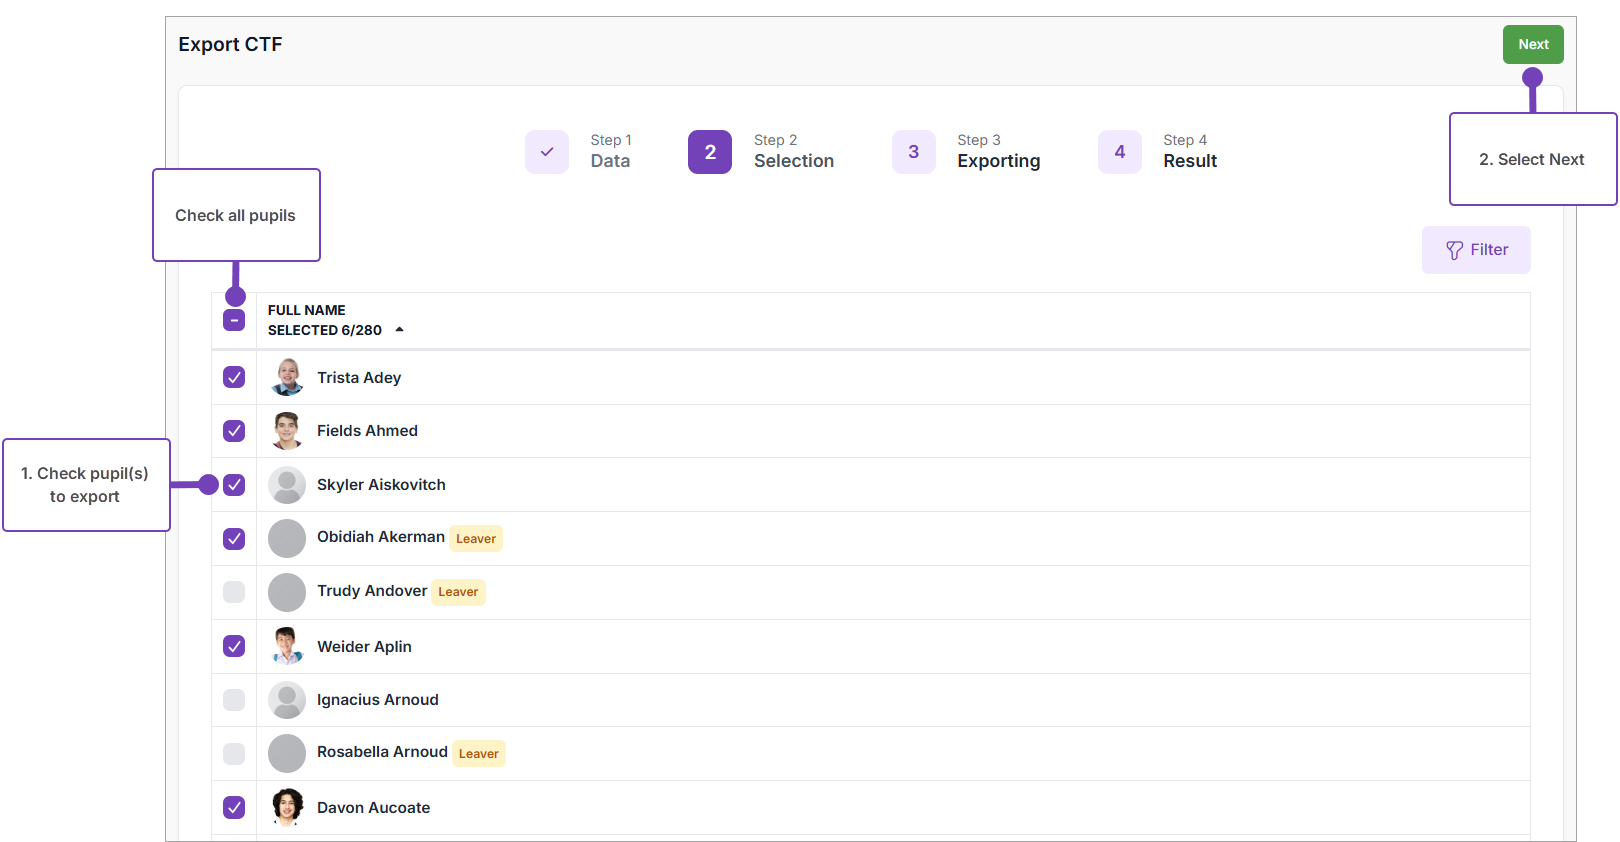Click the Full Name sort arrow

[399, 330]
